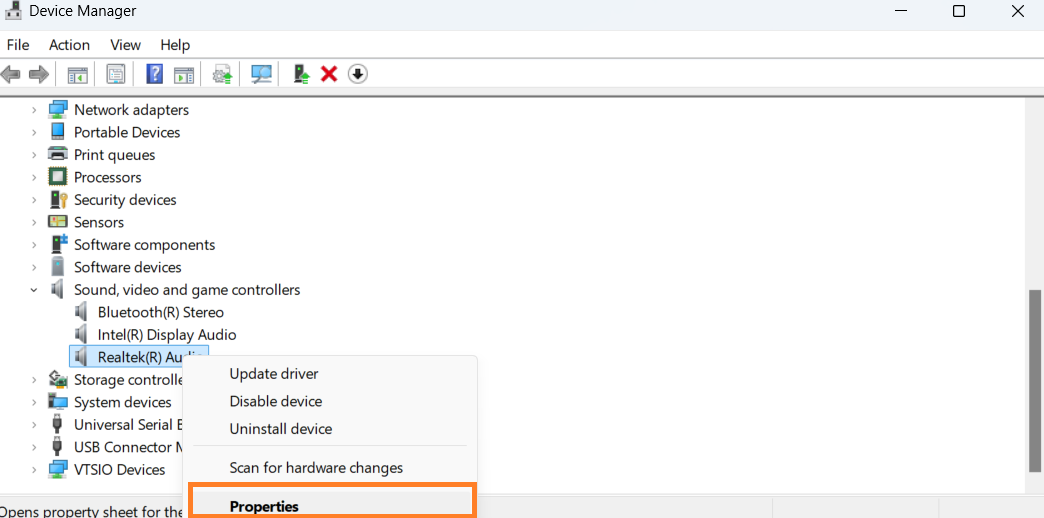
Task: Expand the Security devices node
Action: point(34,200)
